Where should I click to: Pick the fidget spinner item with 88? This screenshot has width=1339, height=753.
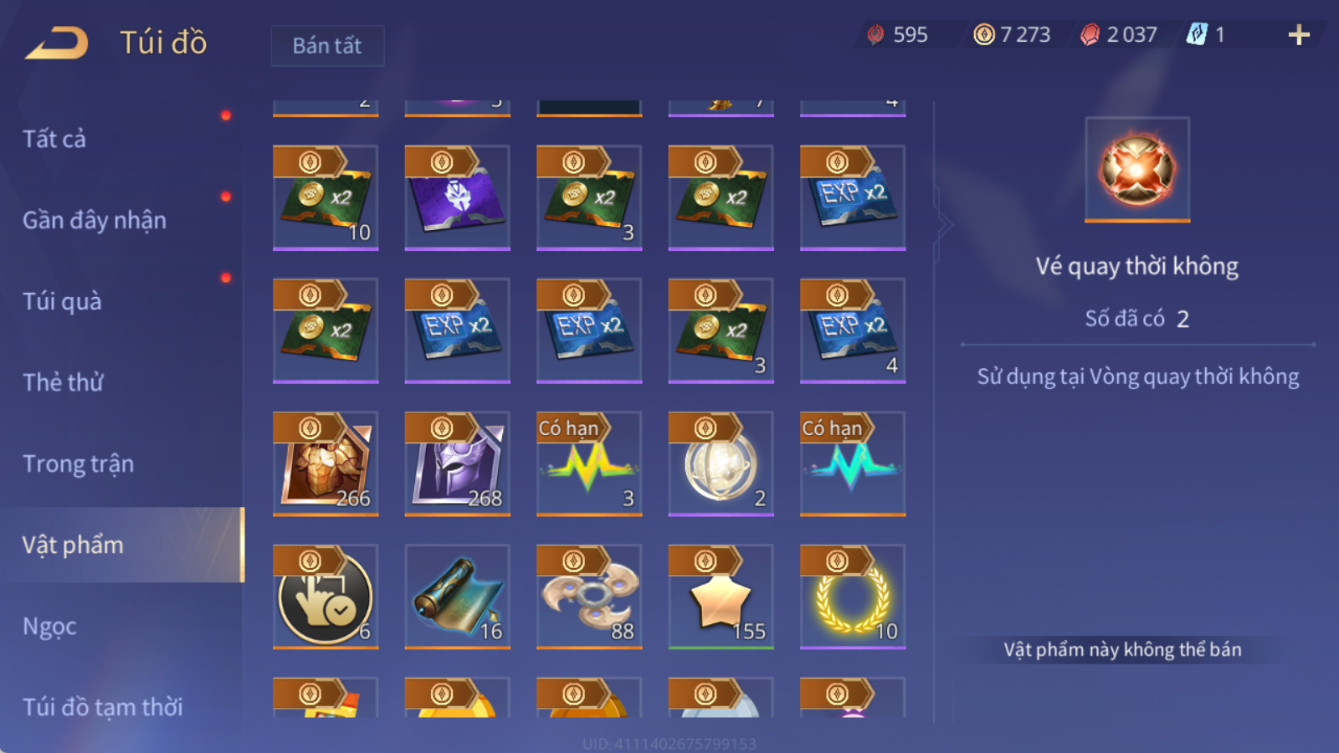[590, 597]
